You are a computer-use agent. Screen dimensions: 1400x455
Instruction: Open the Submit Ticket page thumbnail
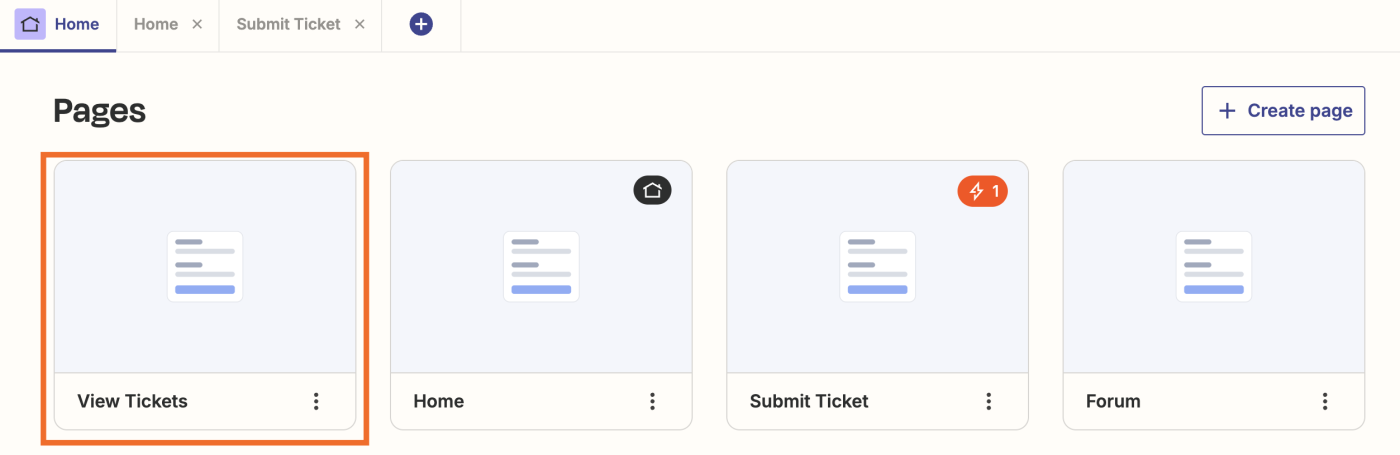pyautogui.click(x=877, y=267)
